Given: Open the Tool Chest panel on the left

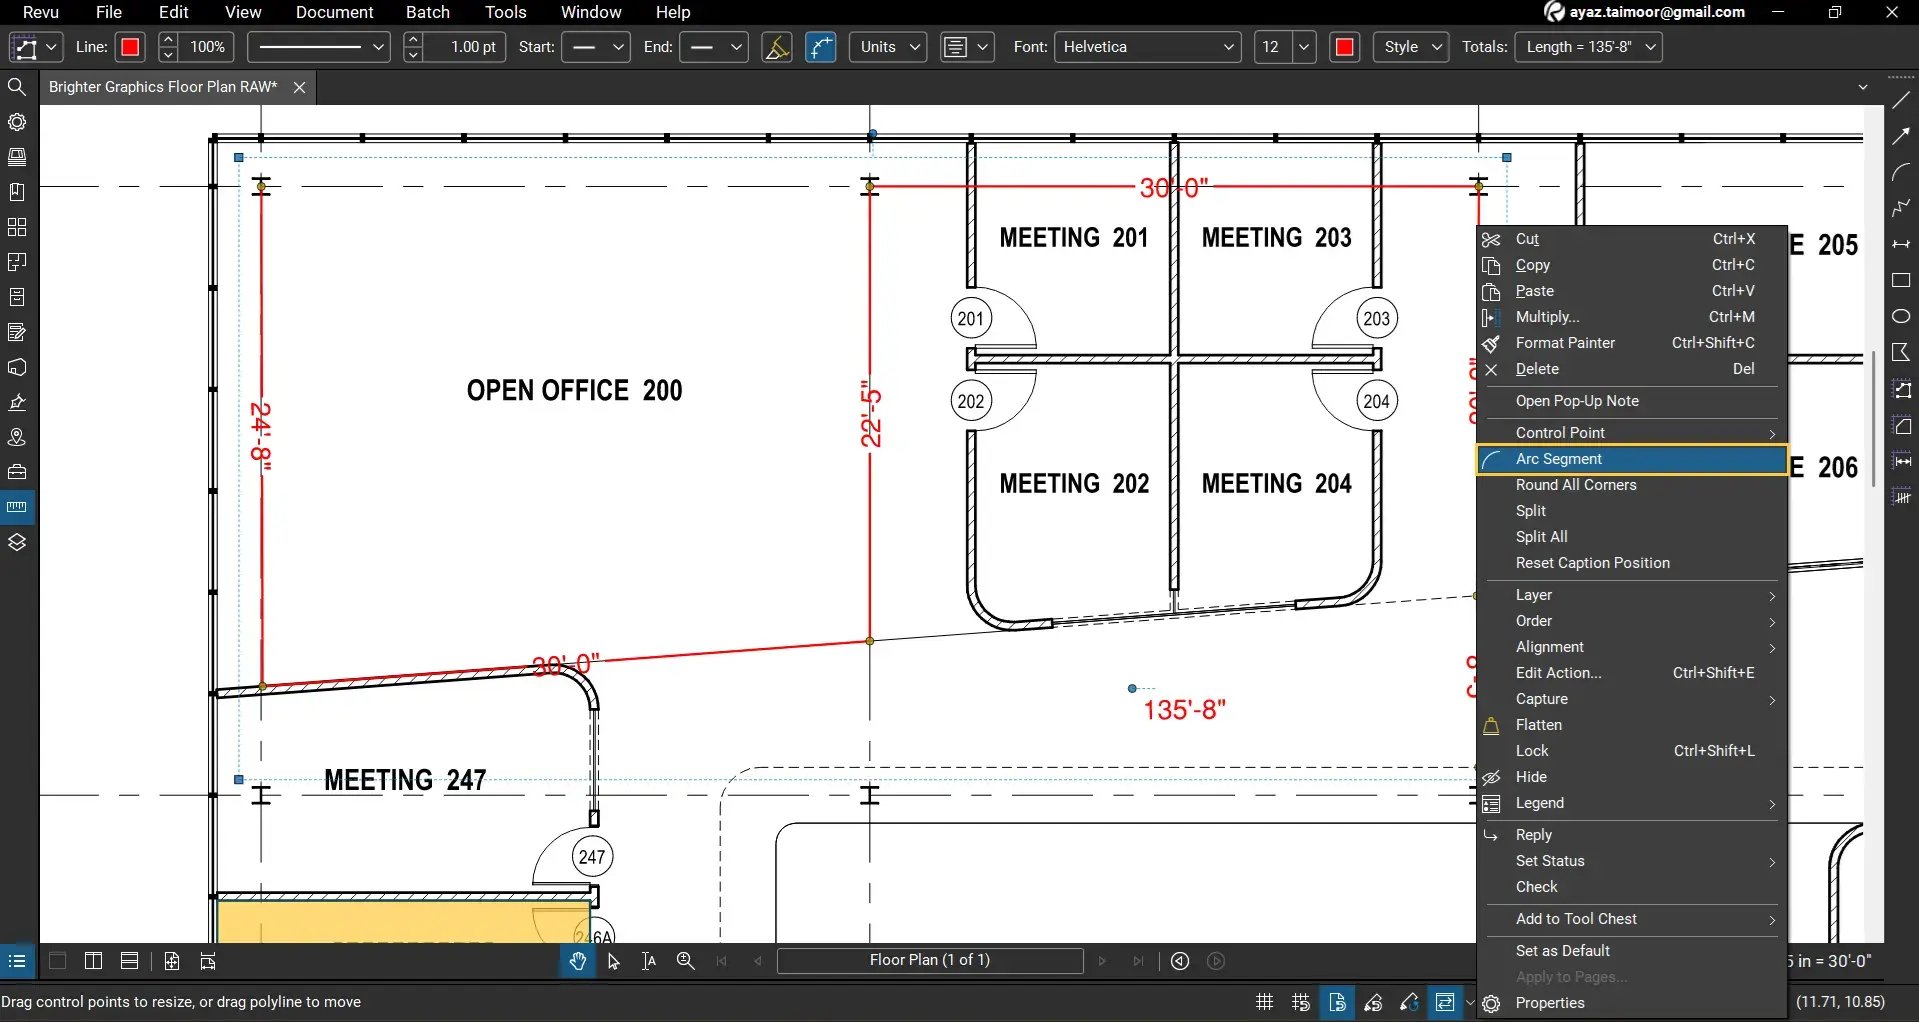Looking at the screenshot, I should coord(17,471).
